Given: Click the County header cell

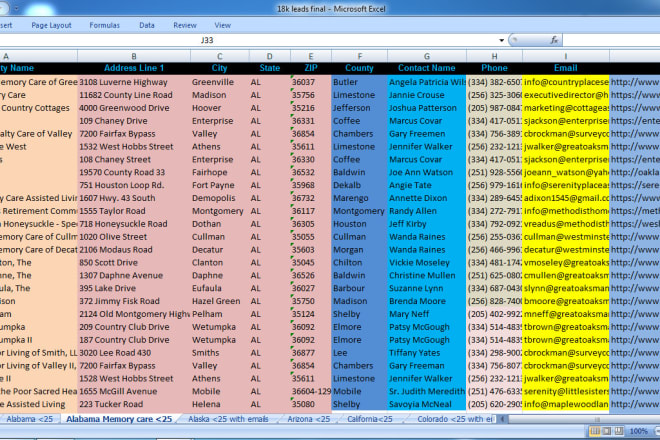Looking at the screenshot, I should 359,68.
